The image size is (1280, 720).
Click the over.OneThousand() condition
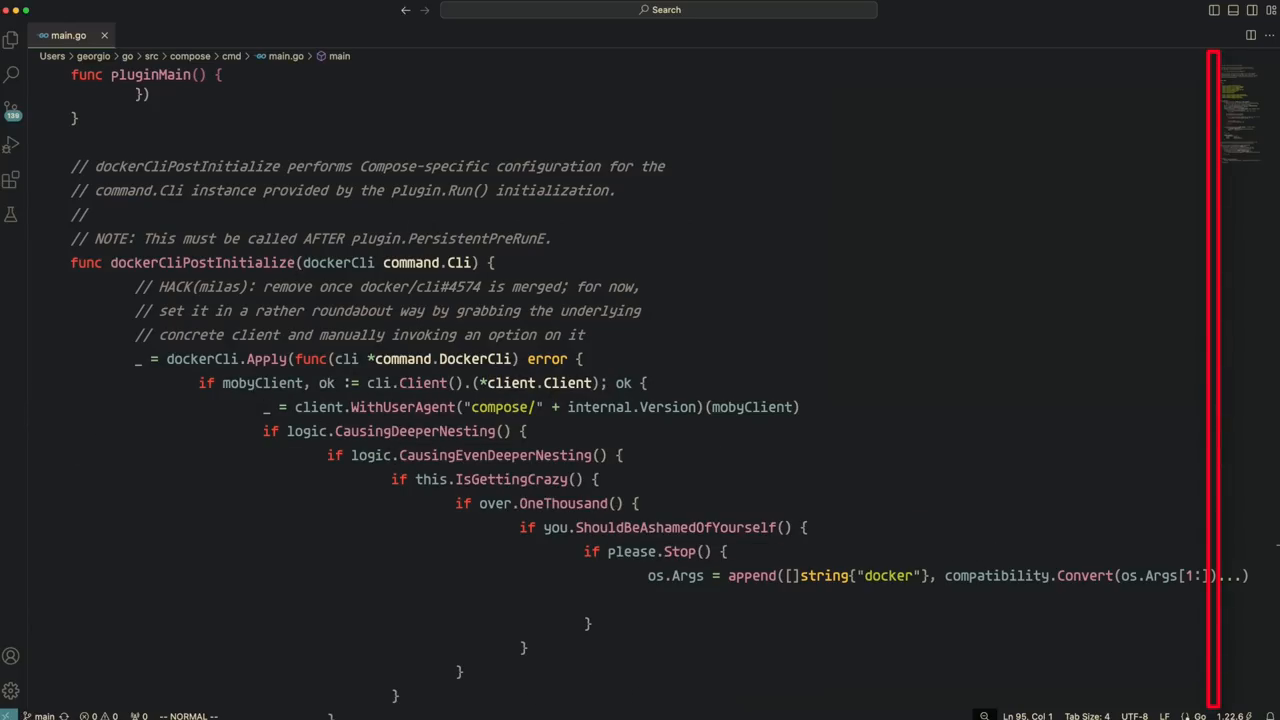[551, 503]
